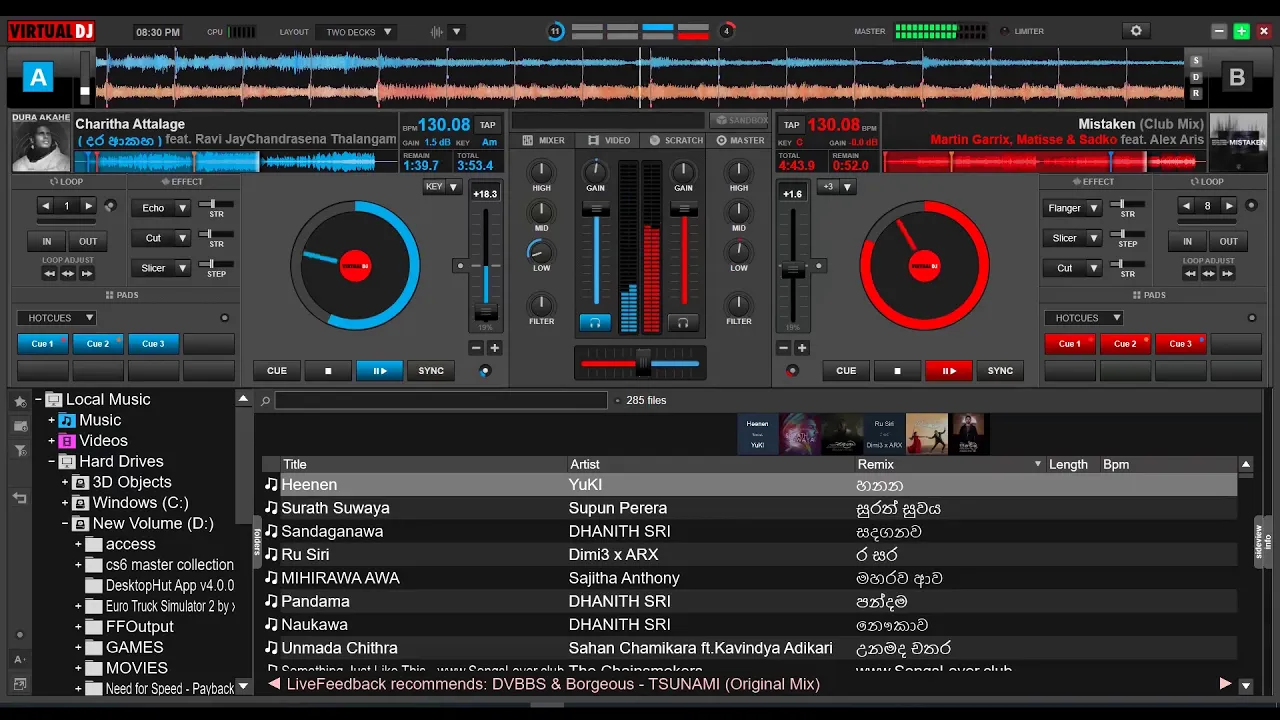Screen dimensions: 1280x720
Task: Click the D button beside the deck B label
Action: coord(1196,78)
